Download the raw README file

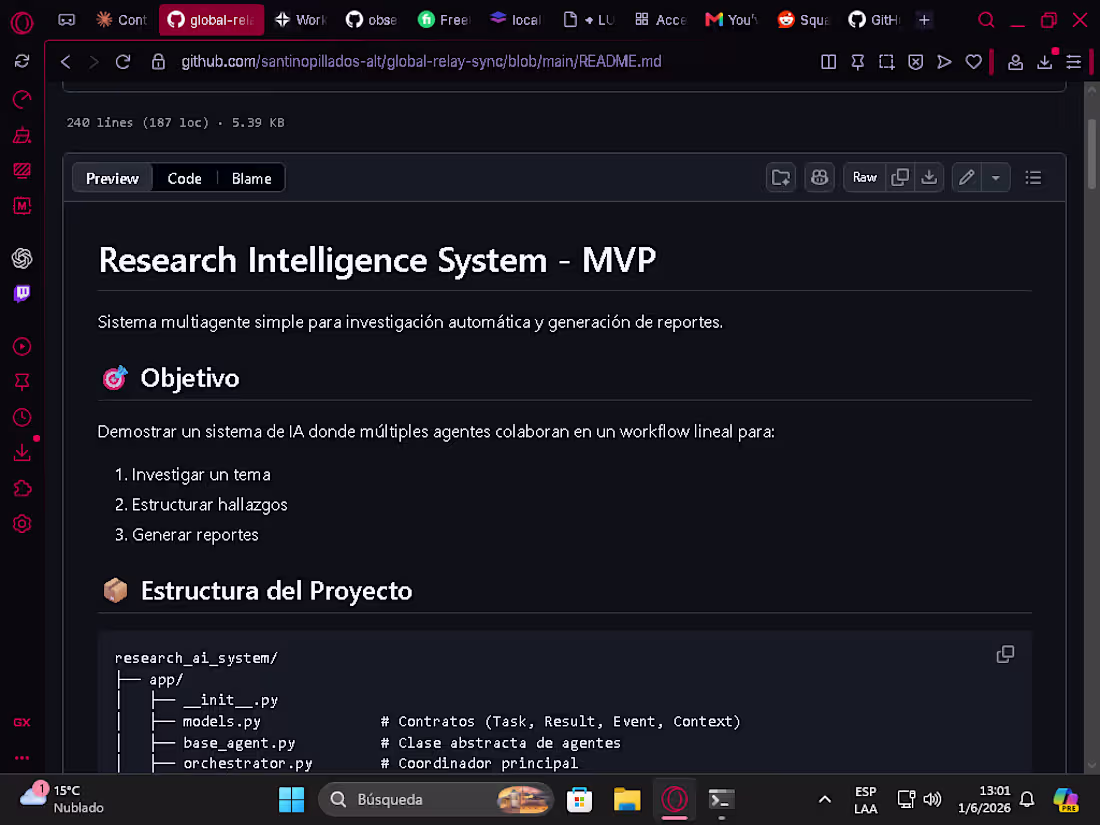point(929,177)
